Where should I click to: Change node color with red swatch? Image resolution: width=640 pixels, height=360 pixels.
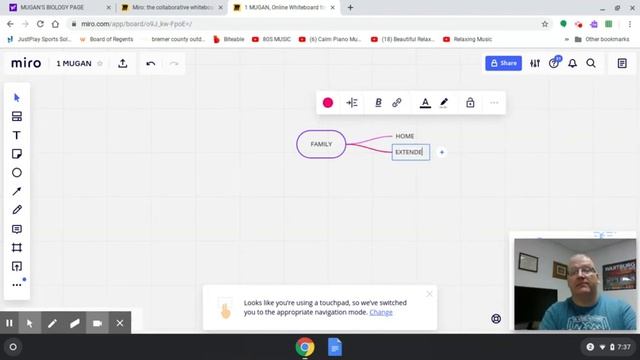[328, 103]
